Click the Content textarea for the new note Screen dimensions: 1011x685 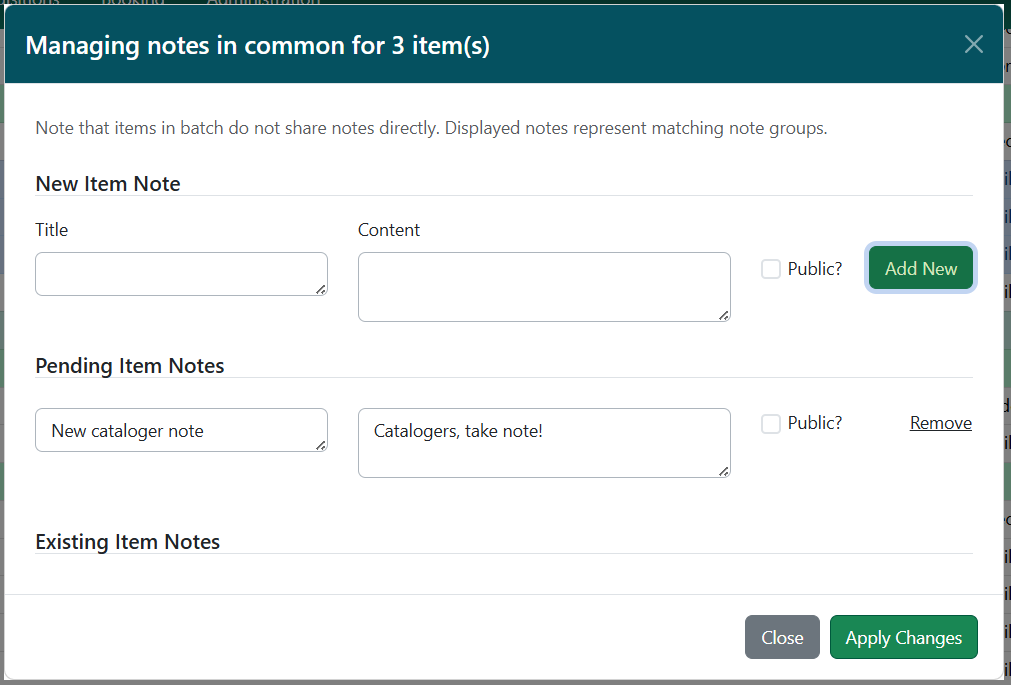tap(543, 287)
